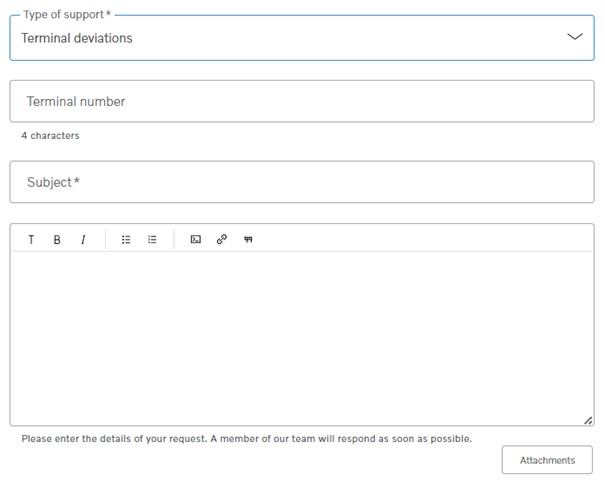Insert a code block
The image size is (605, 488).
196,240
